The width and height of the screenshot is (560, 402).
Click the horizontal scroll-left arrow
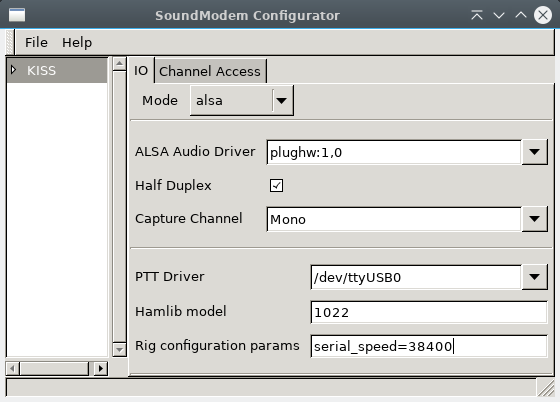[12, 368]
